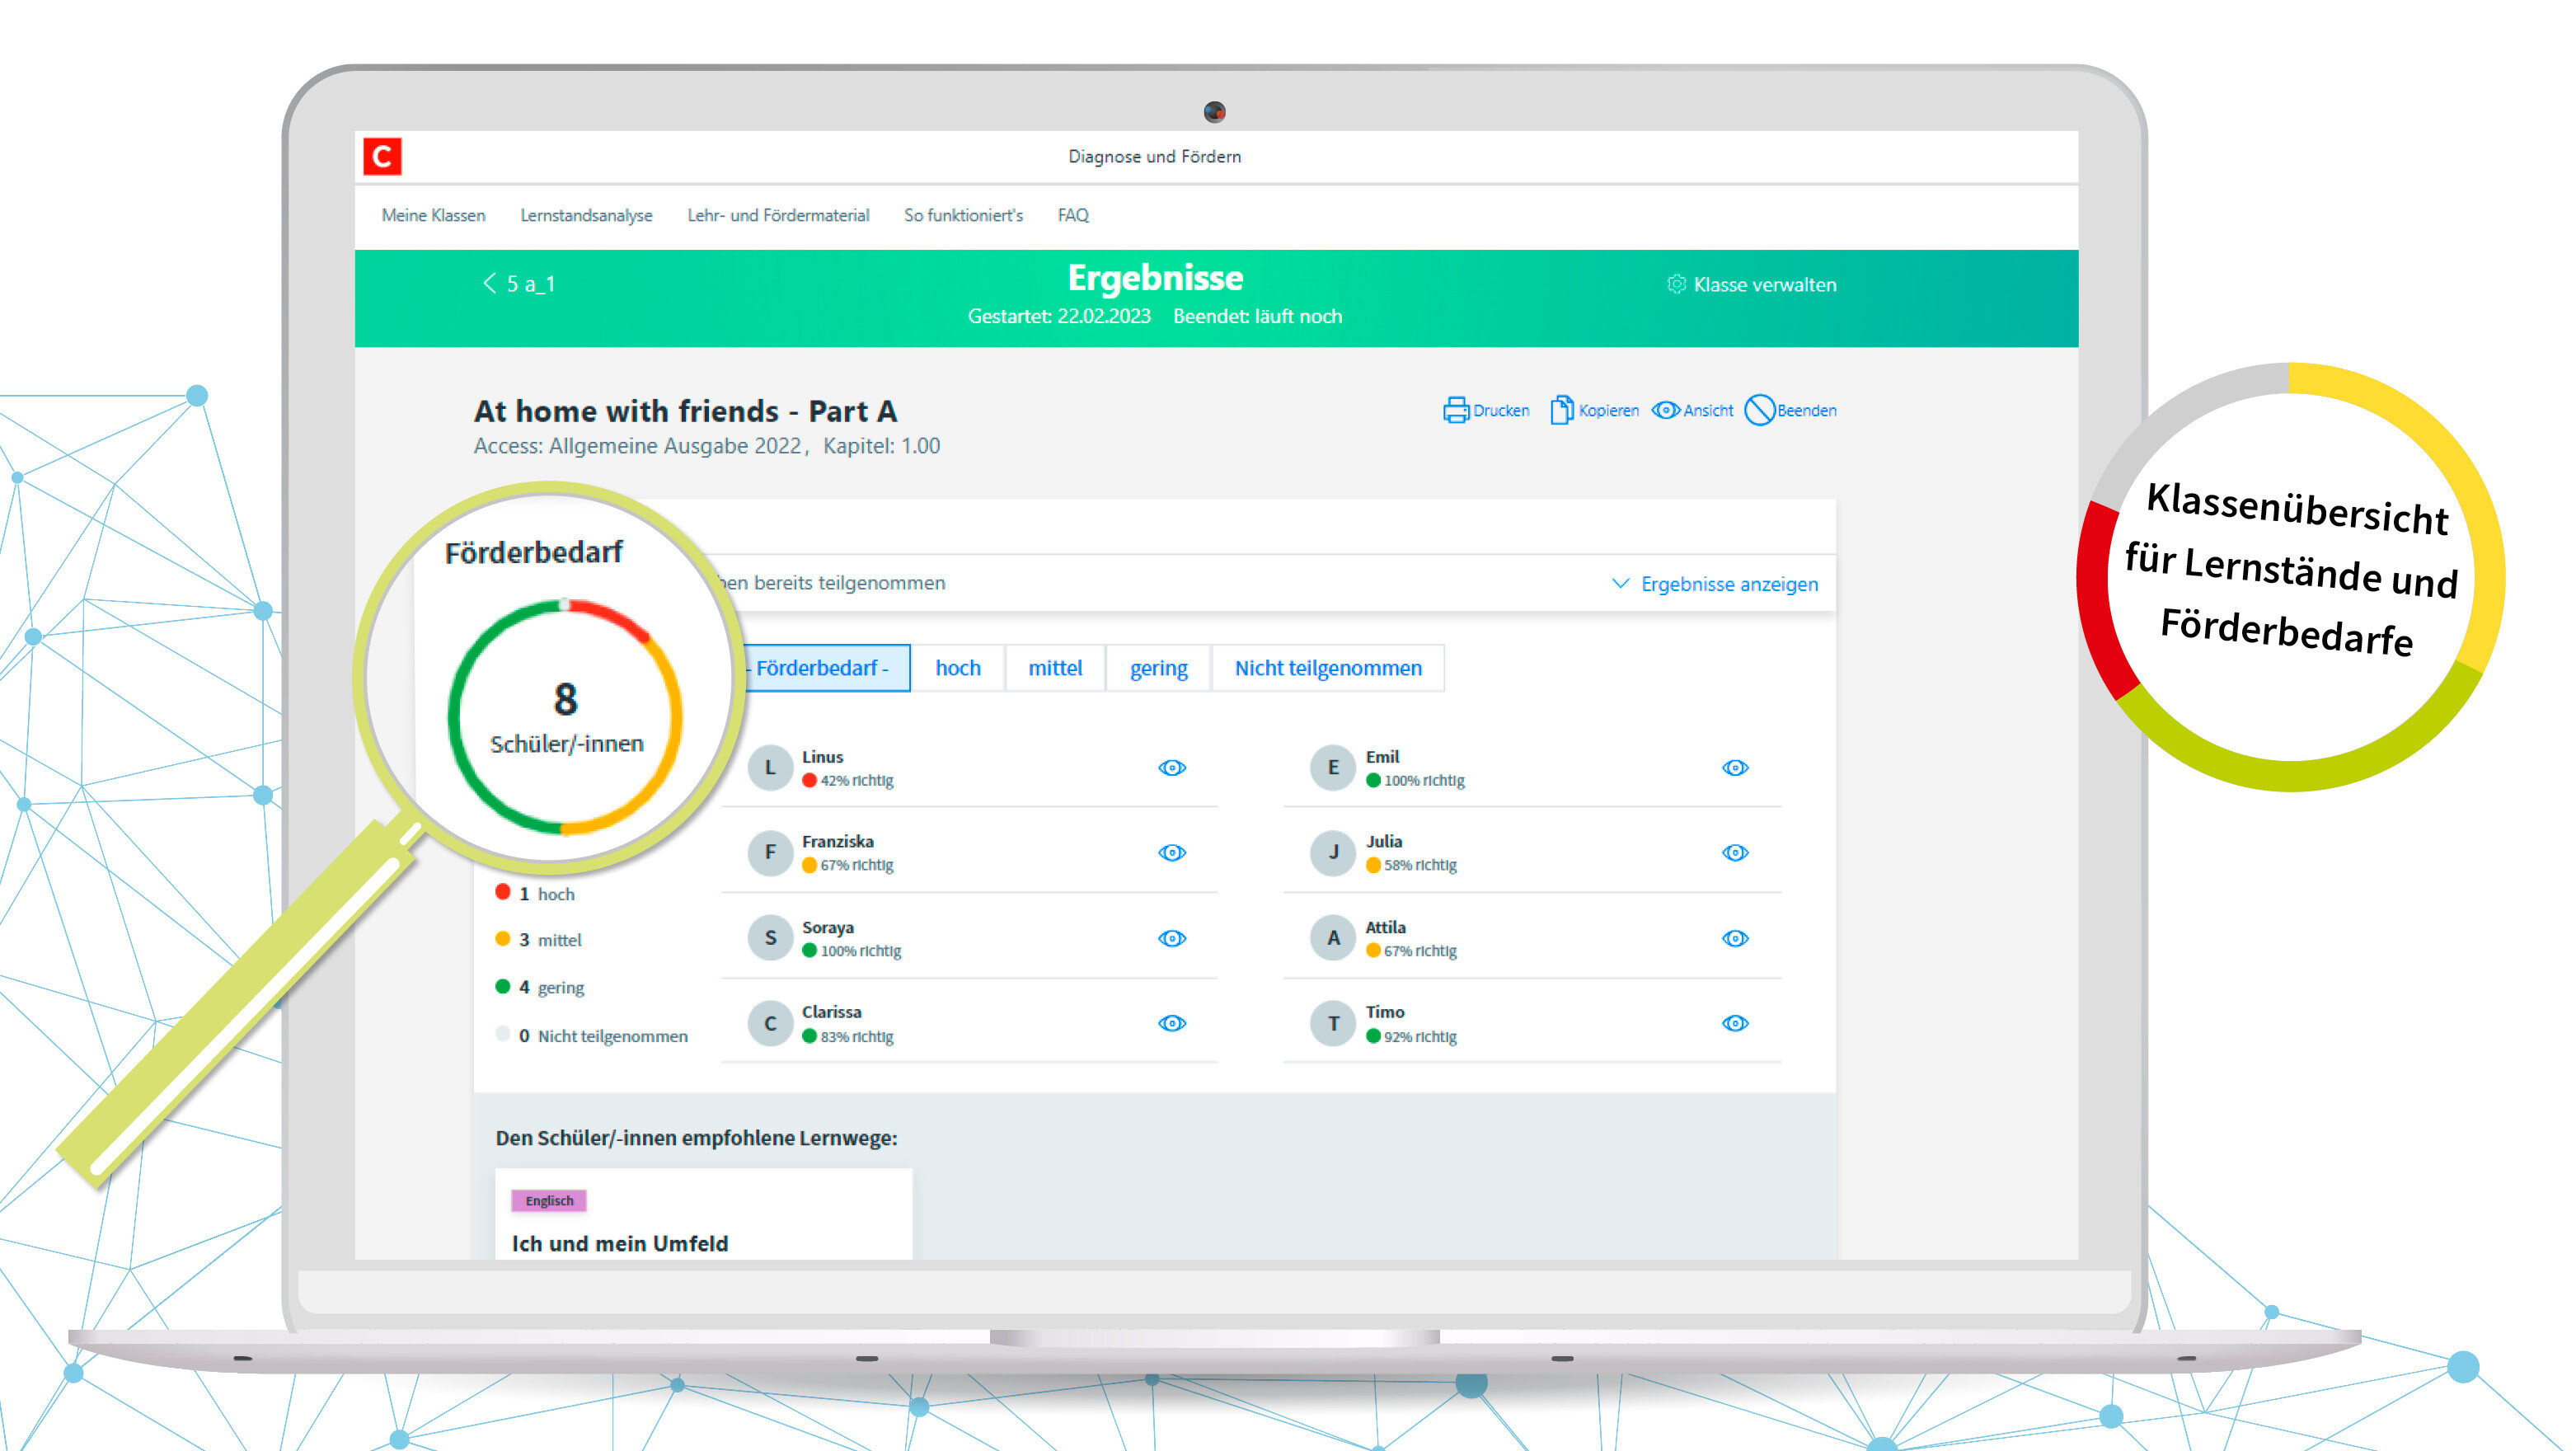Open the Ich und mein Umfeld card
Image resolution: width=2576 pixels, height=1451 pixels.
[x=619, y=1243]
